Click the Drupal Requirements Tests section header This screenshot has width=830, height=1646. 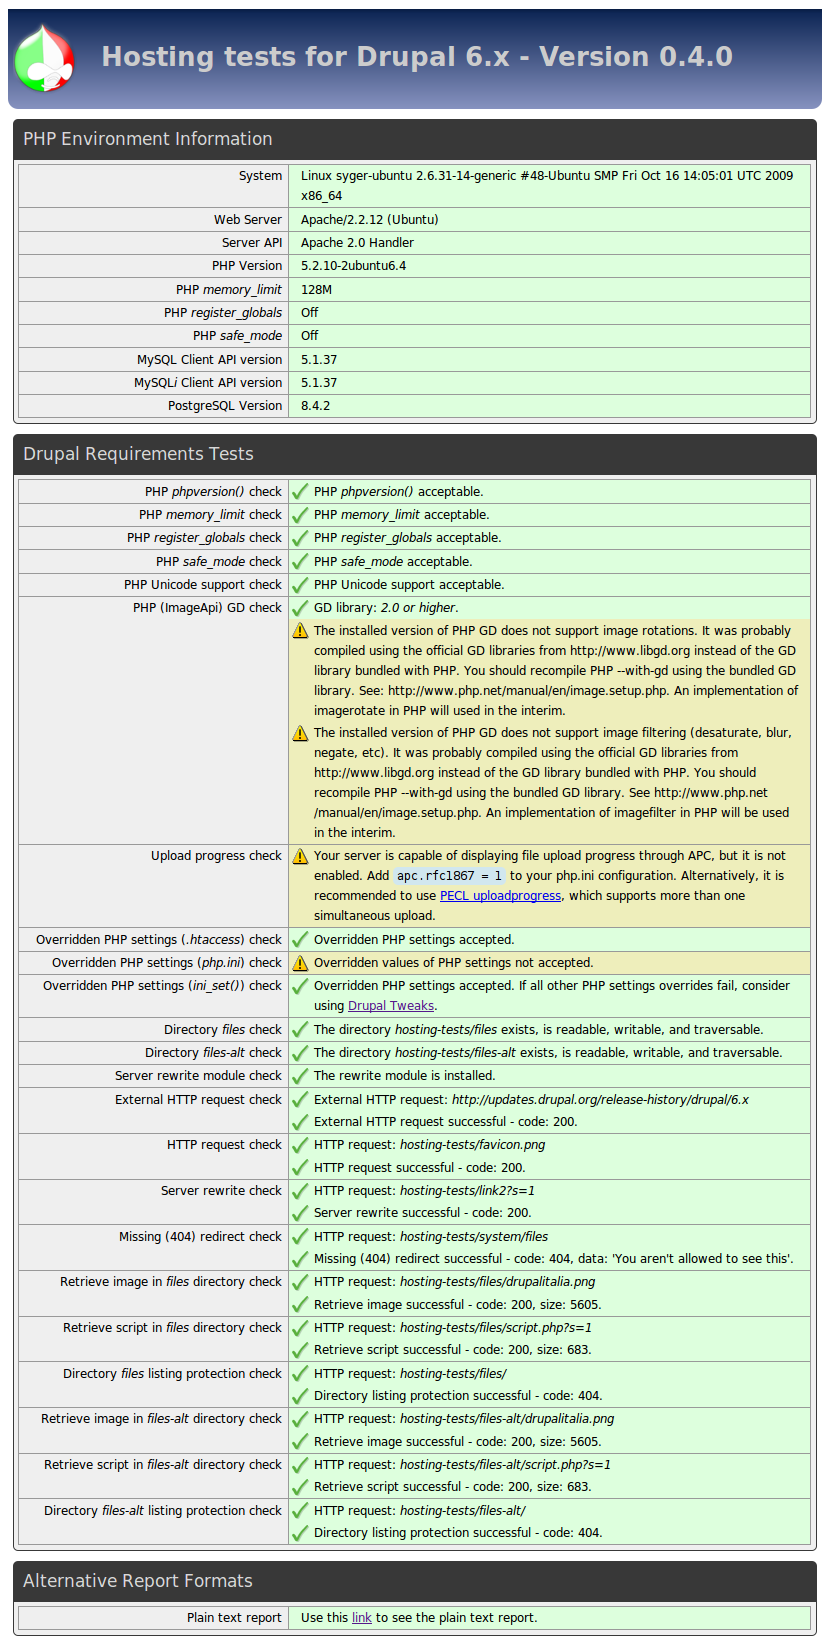point(415,454)
